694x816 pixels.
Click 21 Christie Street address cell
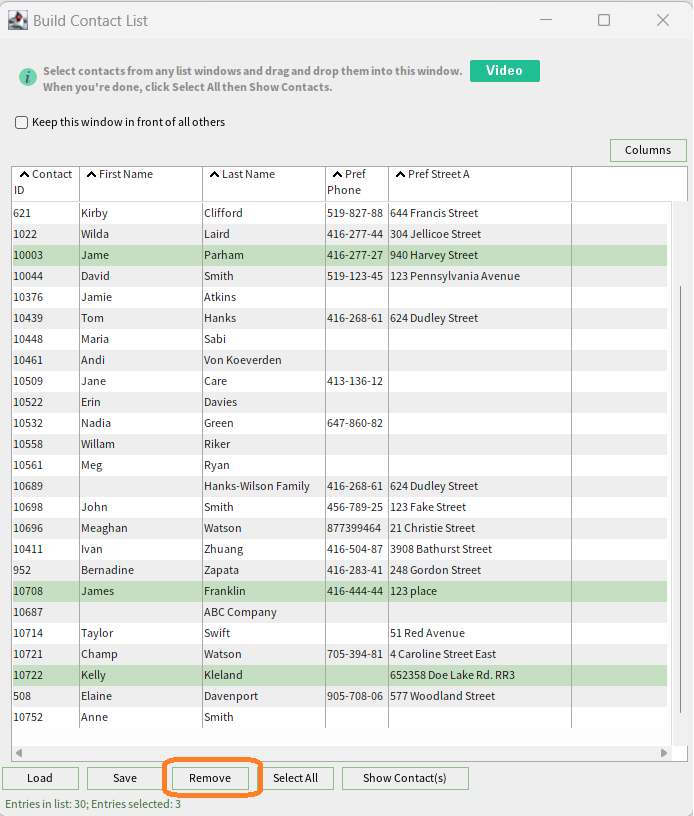[480, 528]
